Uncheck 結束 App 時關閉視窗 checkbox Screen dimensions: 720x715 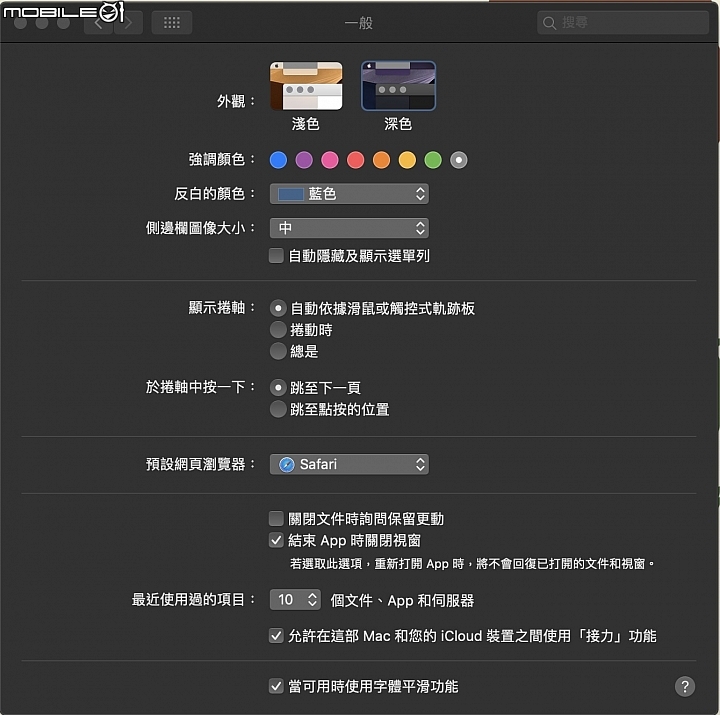[x=276, y=540]
